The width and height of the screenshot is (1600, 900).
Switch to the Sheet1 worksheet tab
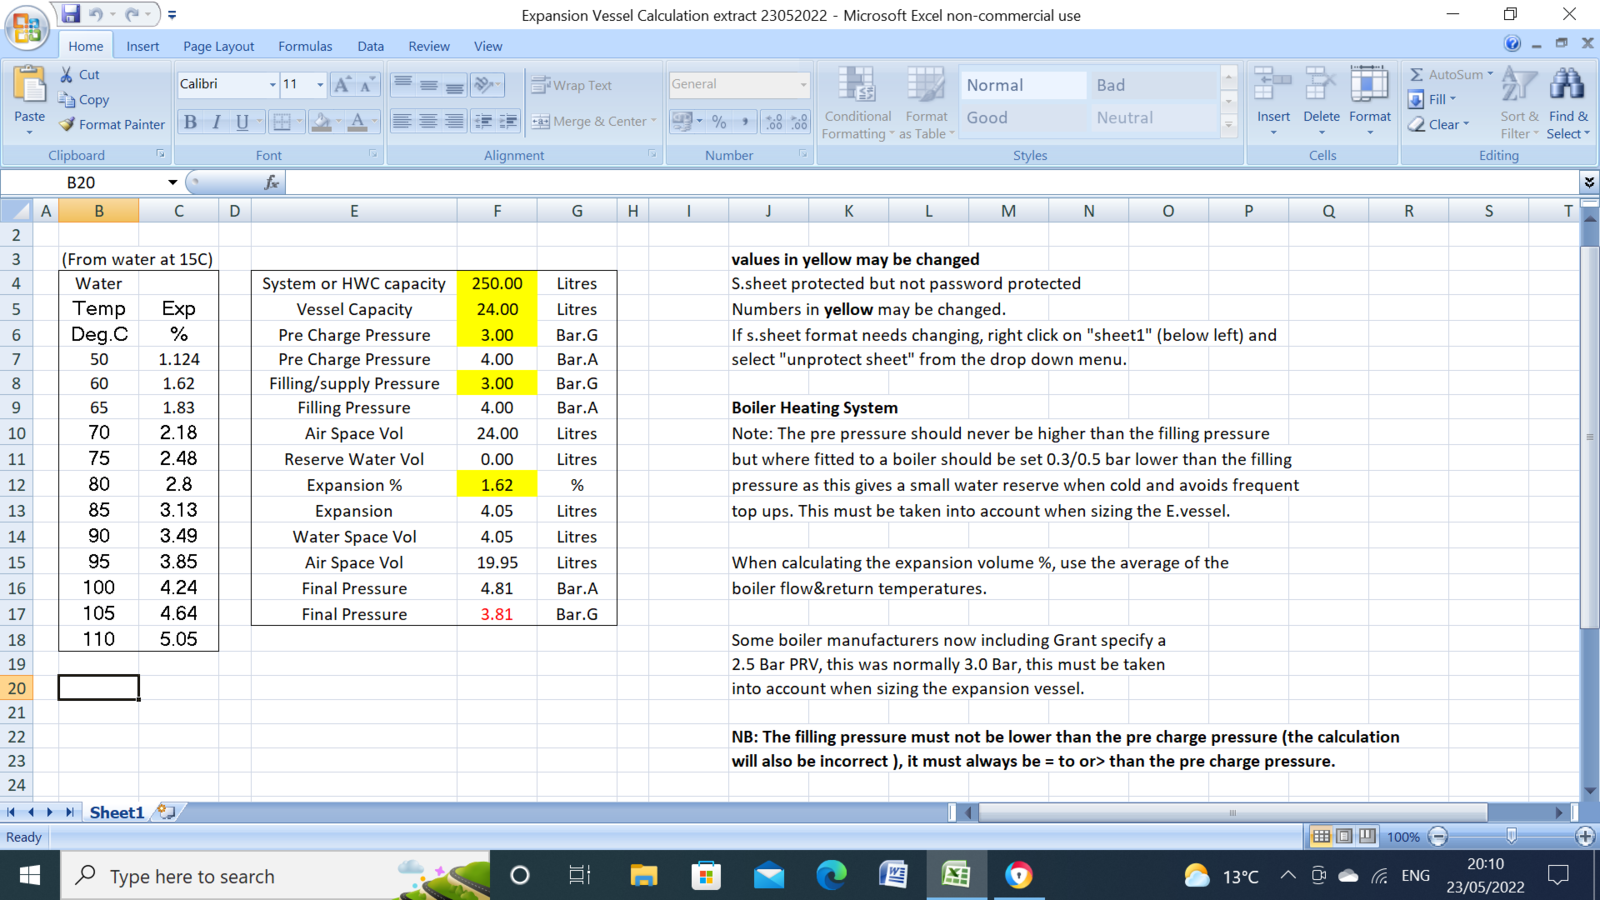point(117,812)
